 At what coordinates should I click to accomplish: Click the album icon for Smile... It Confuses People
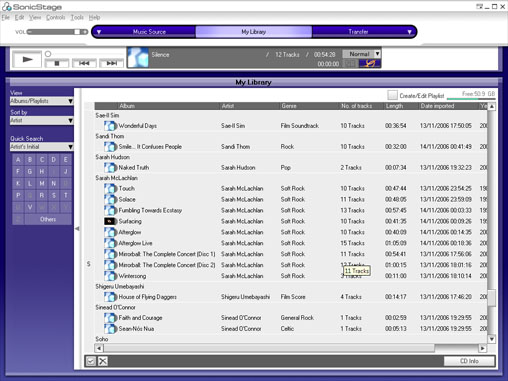click(110, 147)
